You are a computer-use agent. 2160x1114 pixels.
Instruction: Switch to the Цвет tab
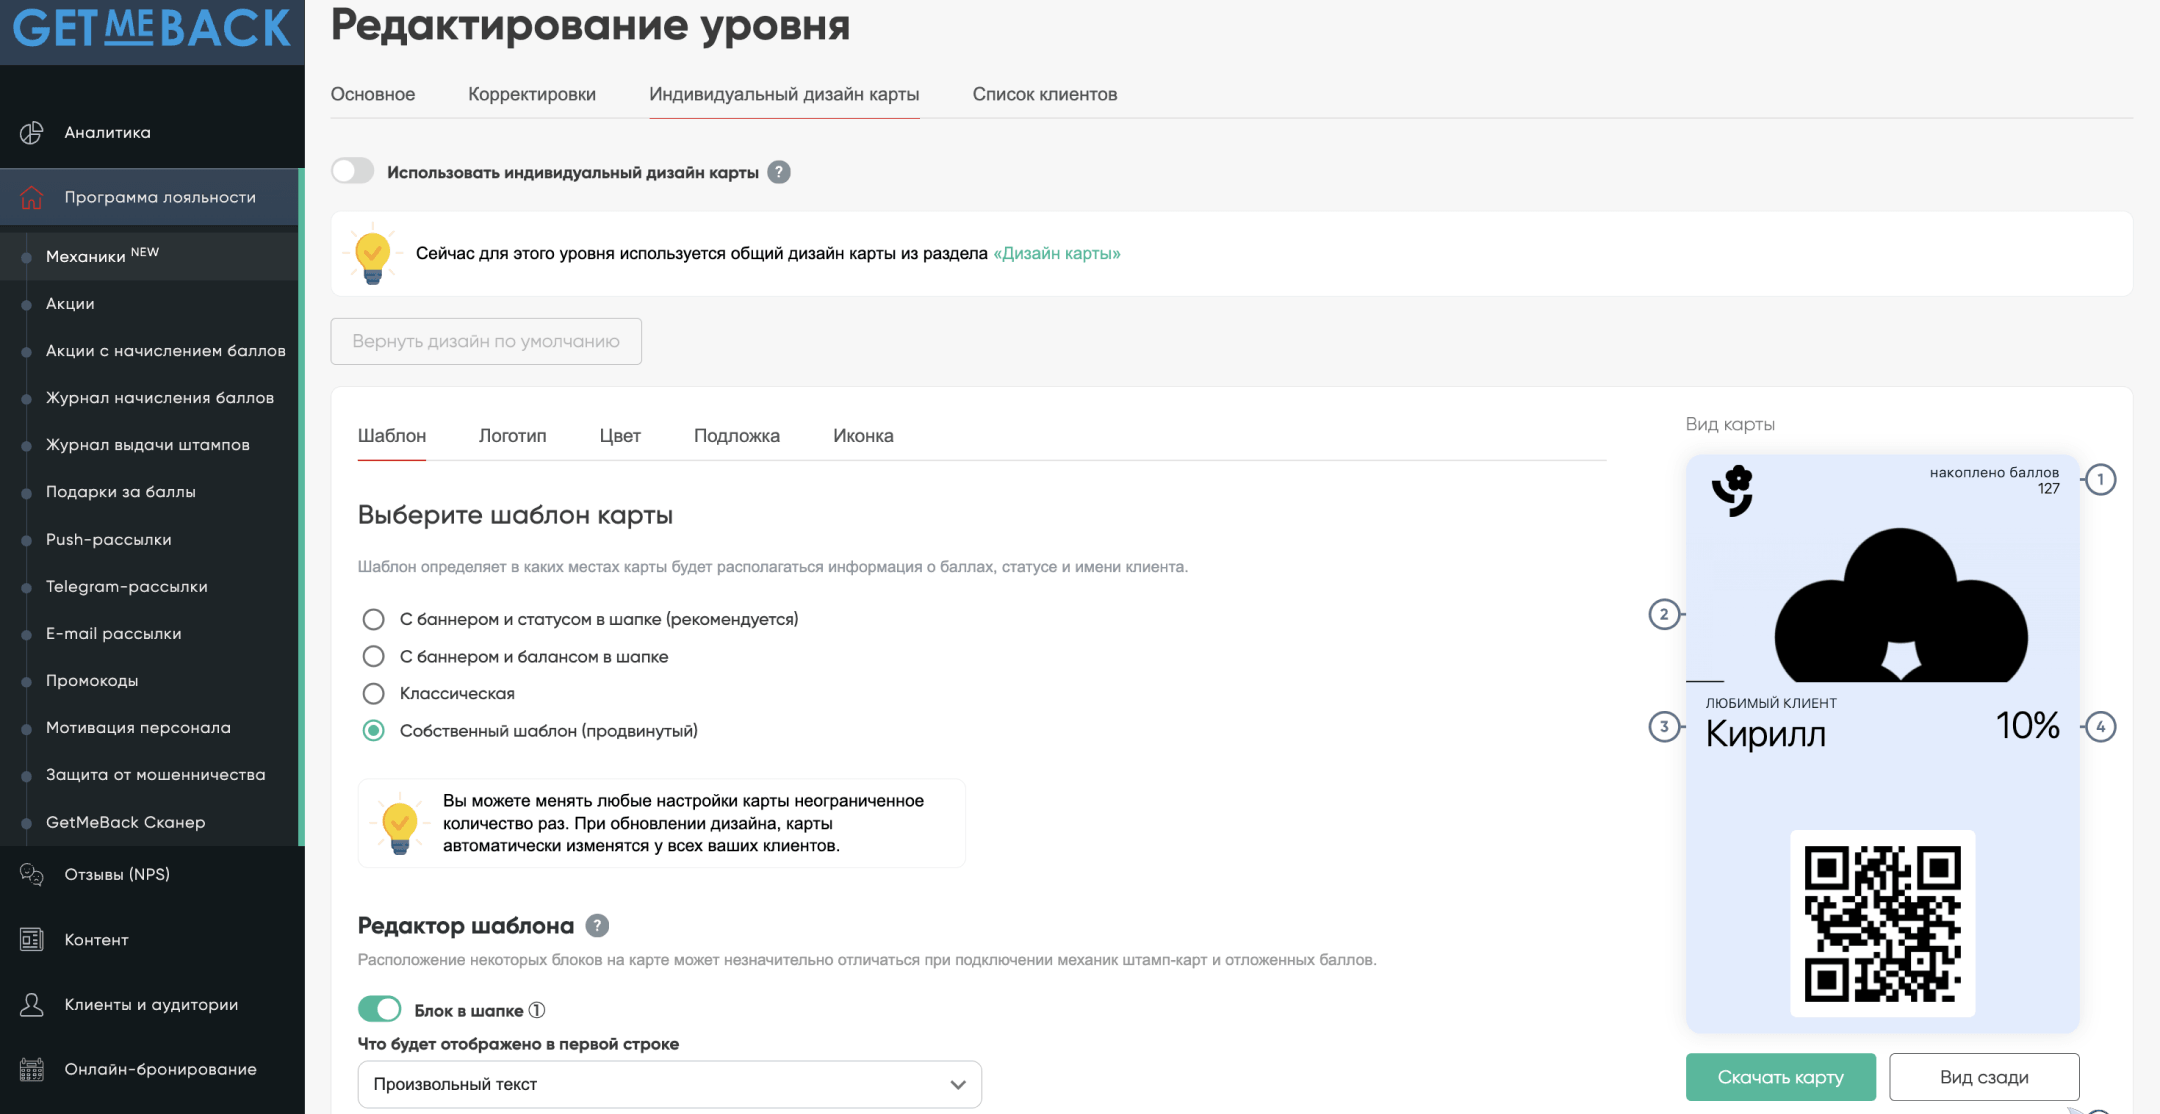click(x=620, y=436)
